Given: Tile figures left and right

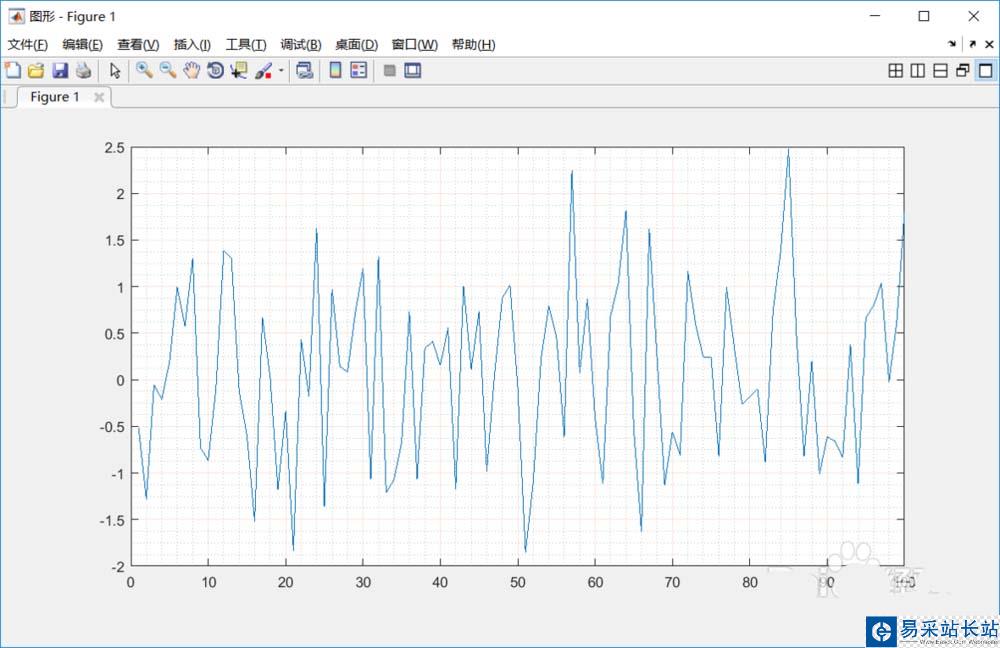Looking at the screenshot, I should pyautogui.click(x=918, y=70).
